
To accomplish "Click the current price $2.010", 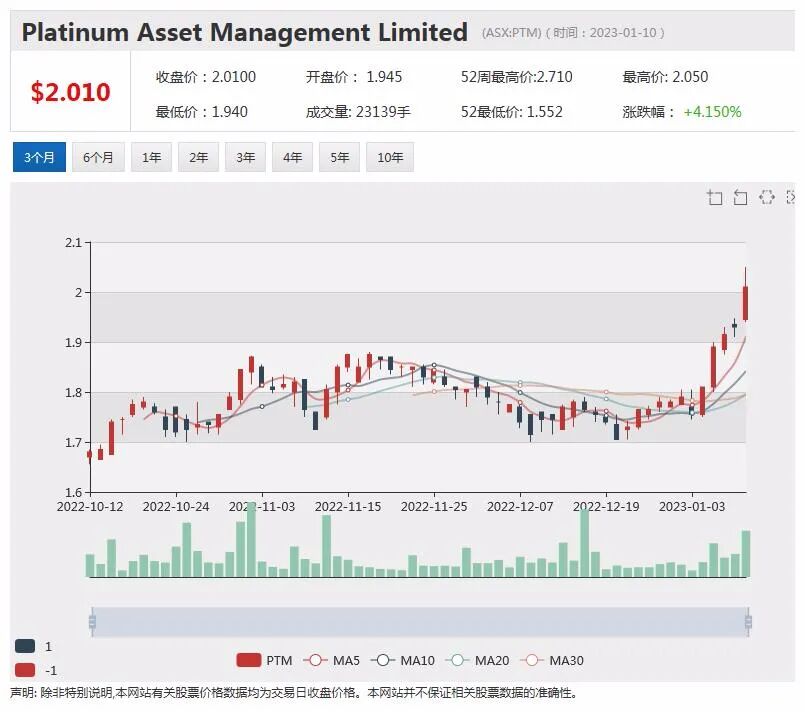I will tap(70, 92).
